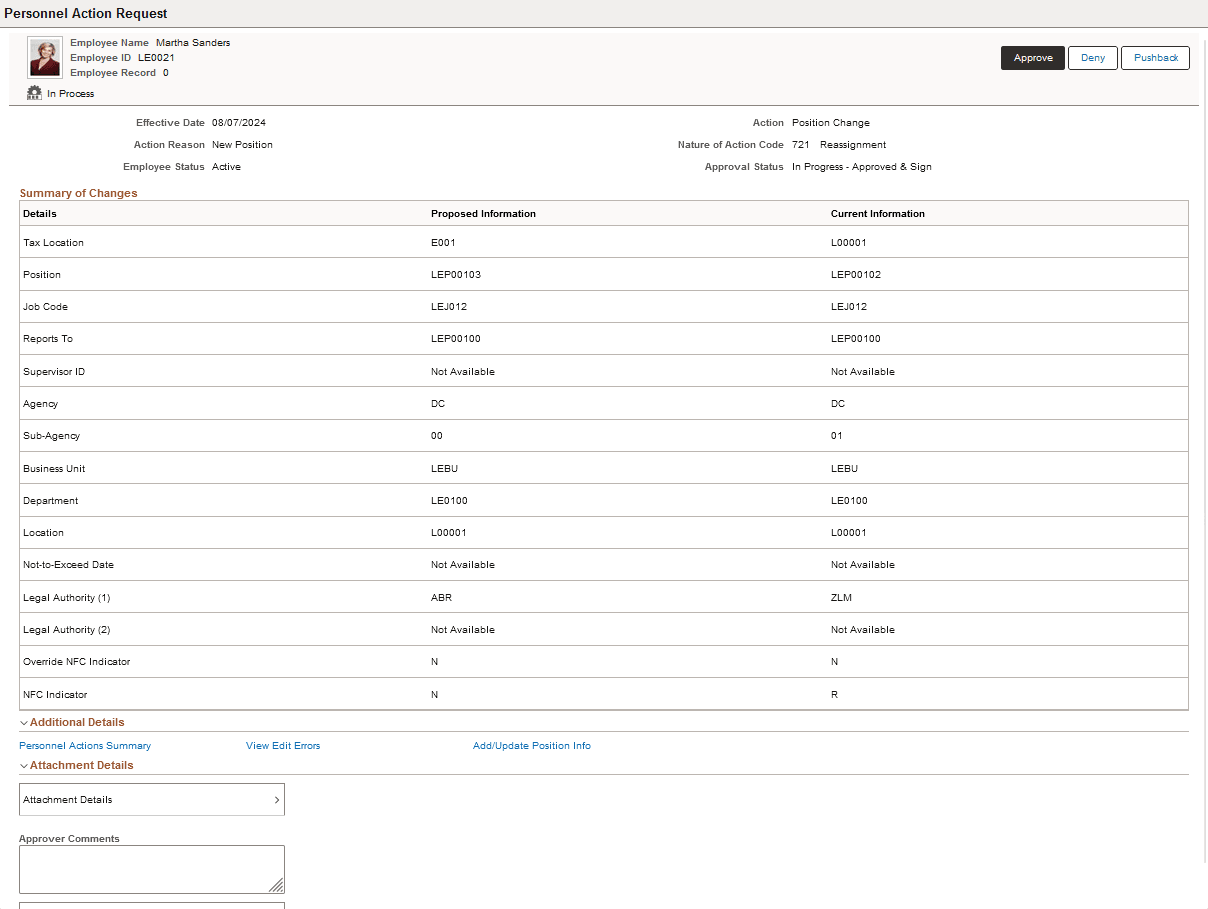Click the Details column header
Screen dimensions: 1208x909
40,214
